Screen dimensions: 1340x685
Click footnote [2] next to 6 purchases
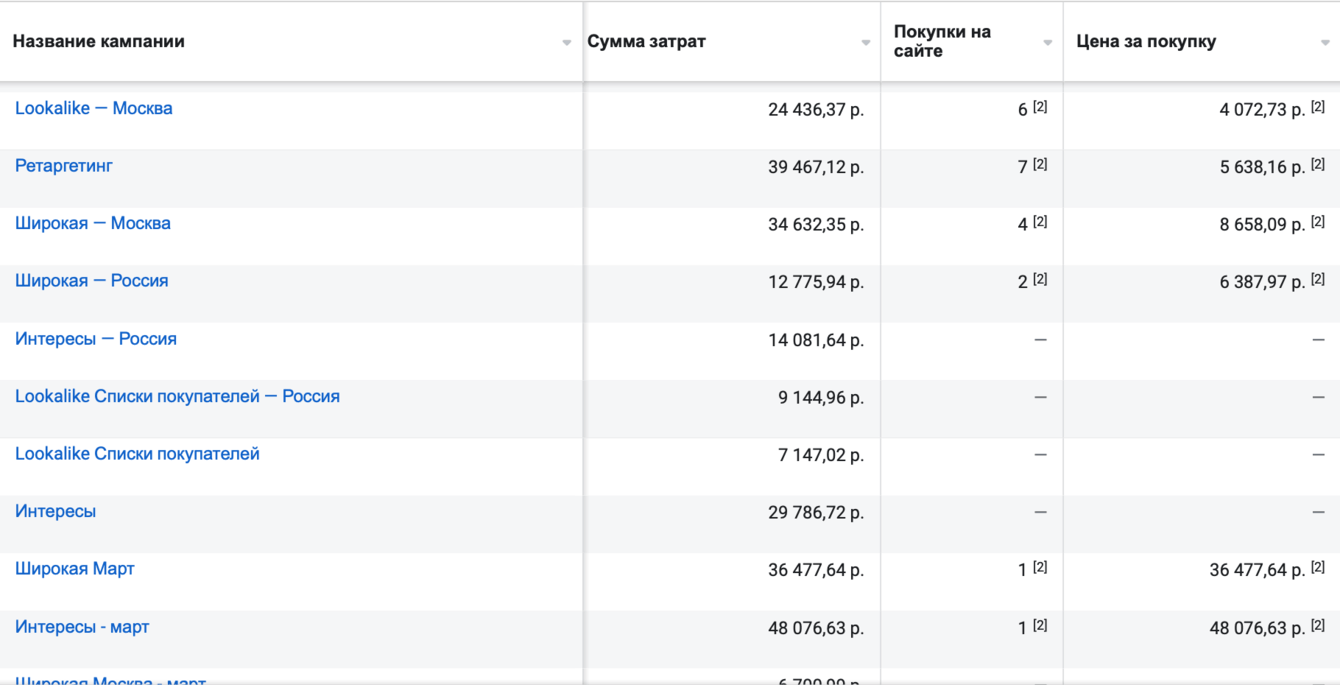pyautogui.click(x=1040, y=107)
